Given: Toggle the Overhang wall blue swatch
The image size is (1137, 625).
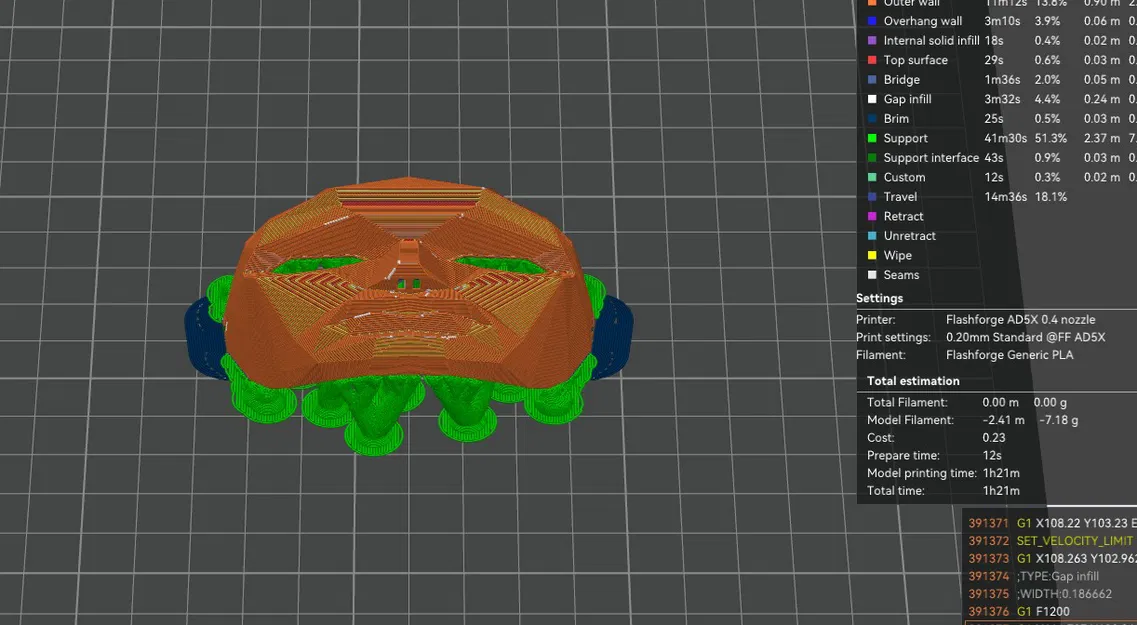Looking at the screenshot, I should (x=872, y=21).
